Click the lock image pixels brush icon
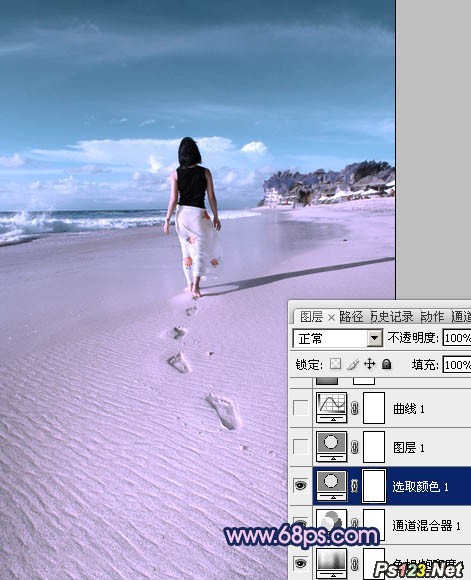This screenshot has width=471, height=580. [x=353, y=364]
